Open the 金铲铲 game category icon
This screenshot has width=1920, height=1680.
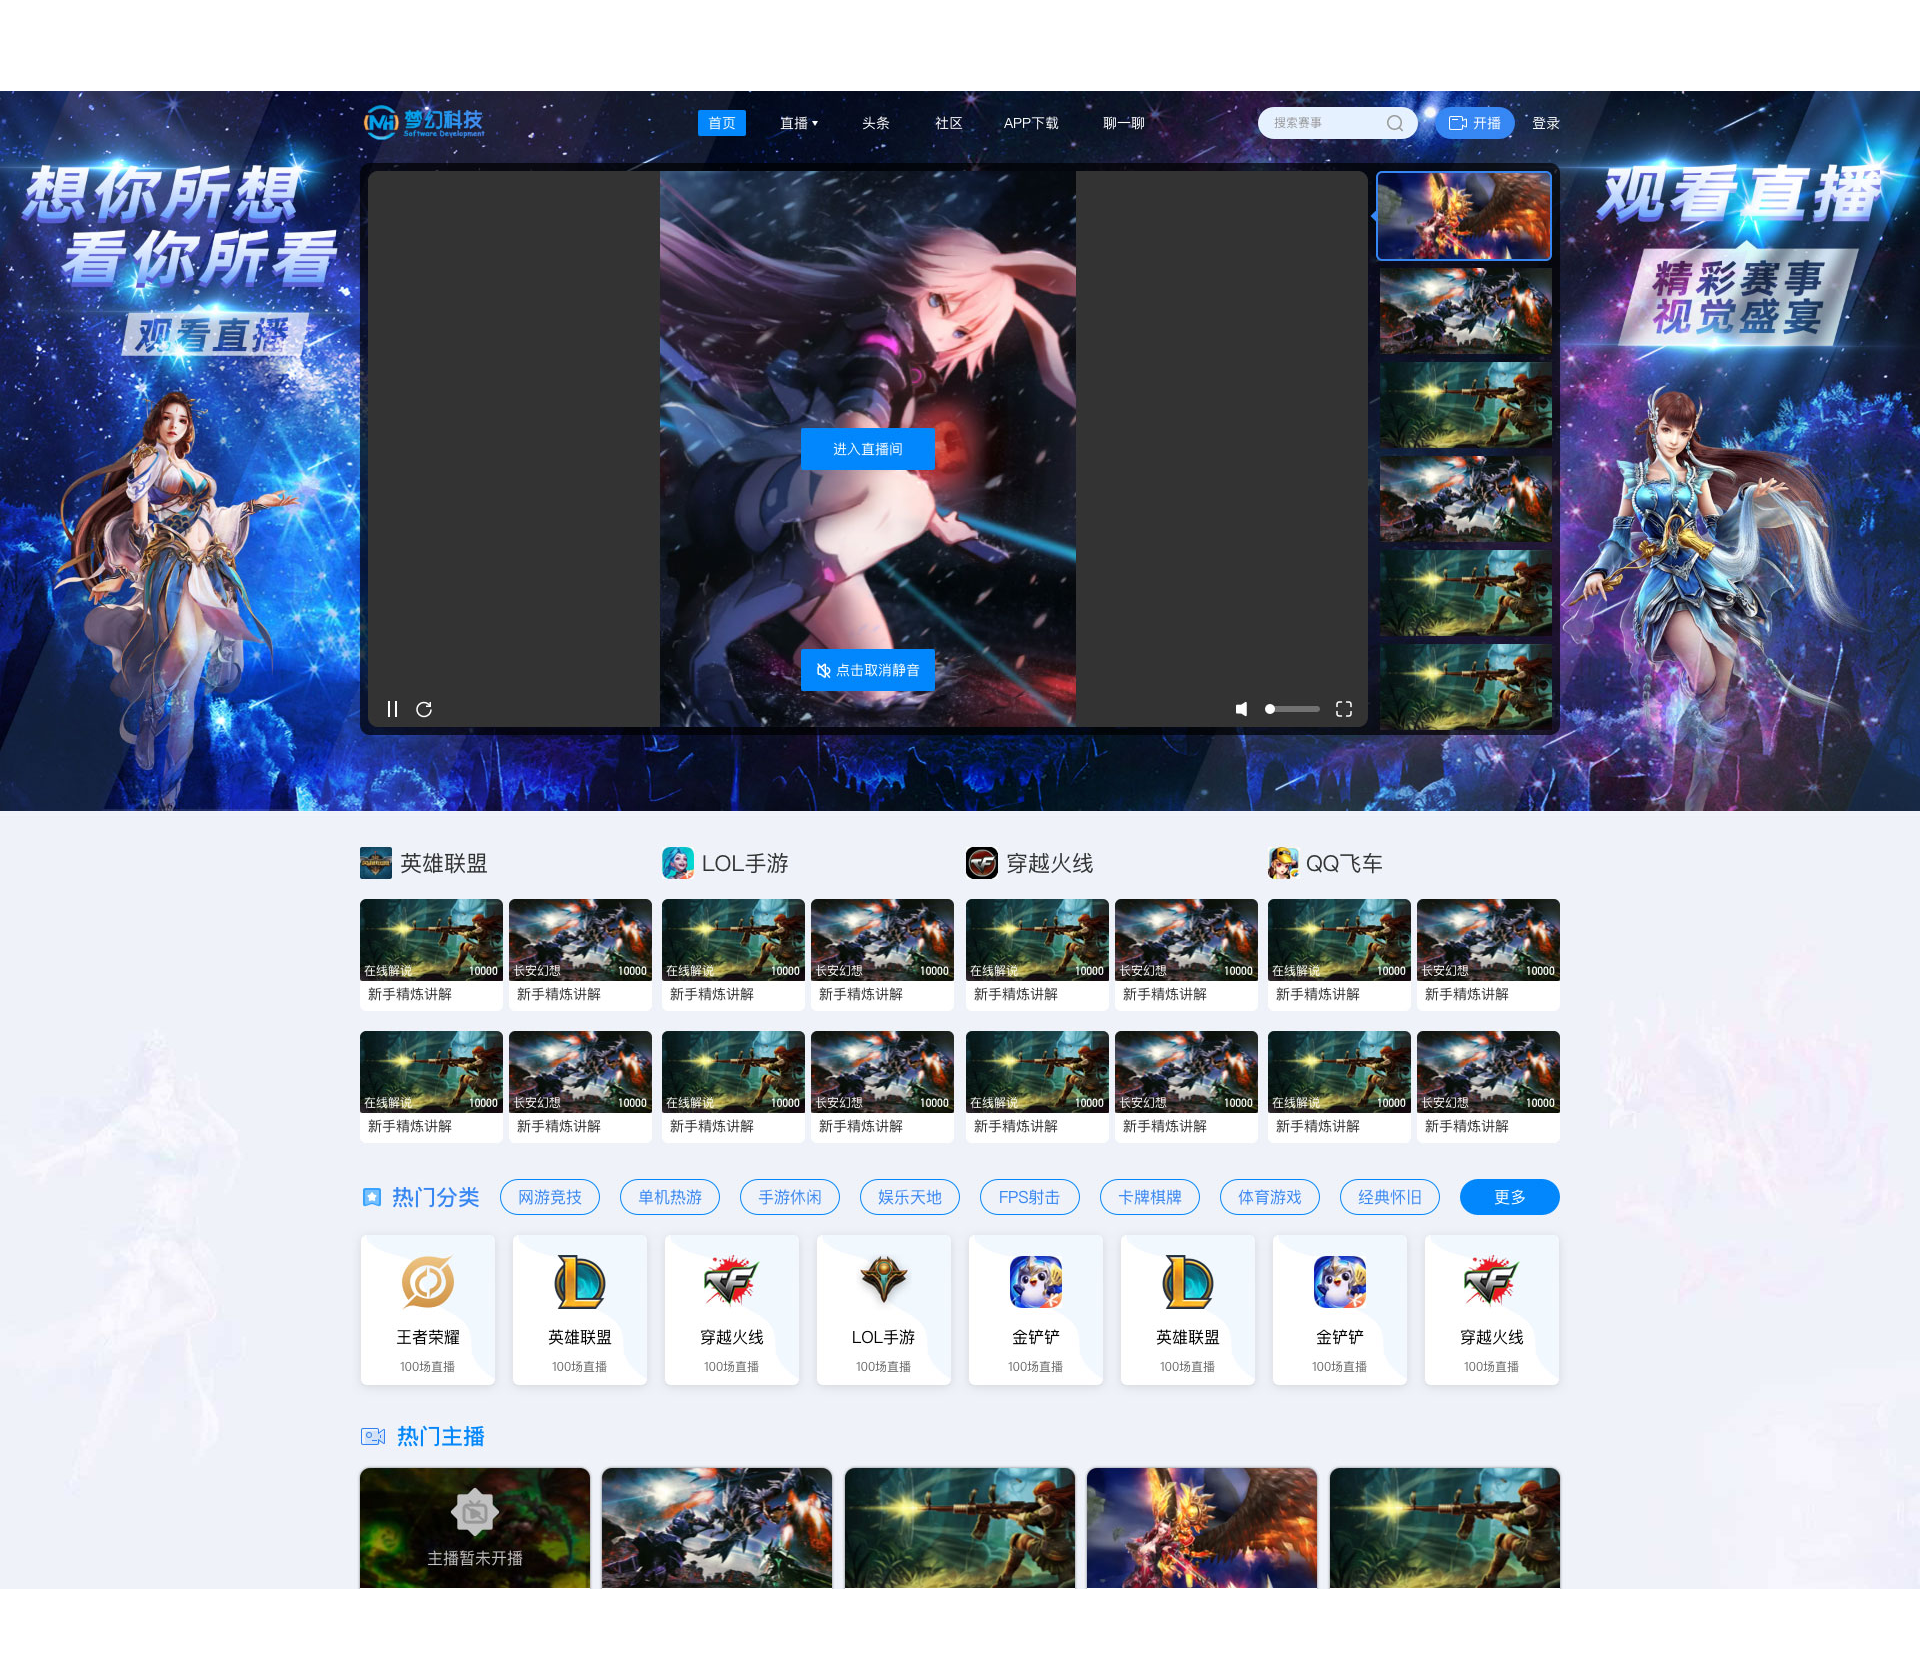(1035, 1282)
